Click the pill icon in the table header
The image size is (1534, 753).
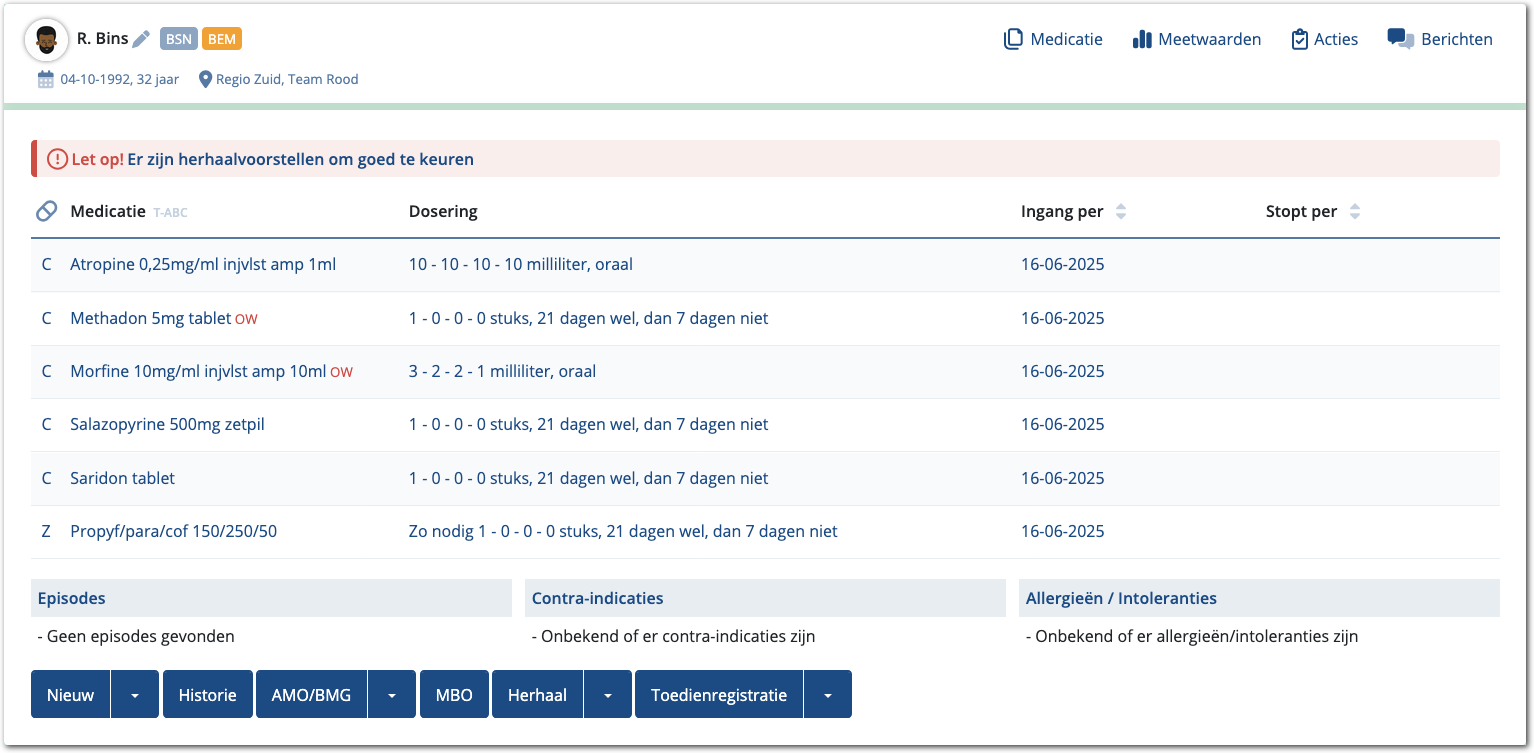coord(46,211)
